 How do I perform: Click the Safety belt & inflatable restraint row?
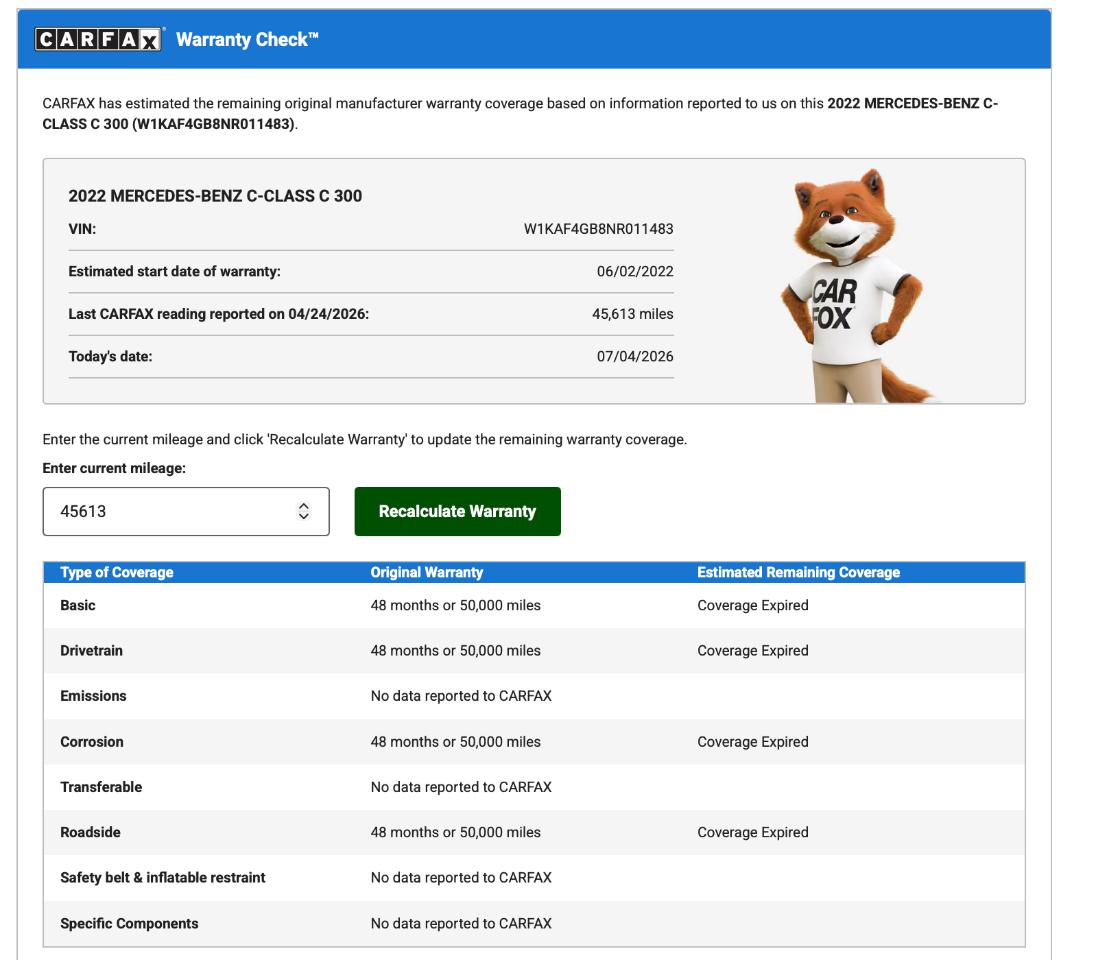(x=534, y=877)
